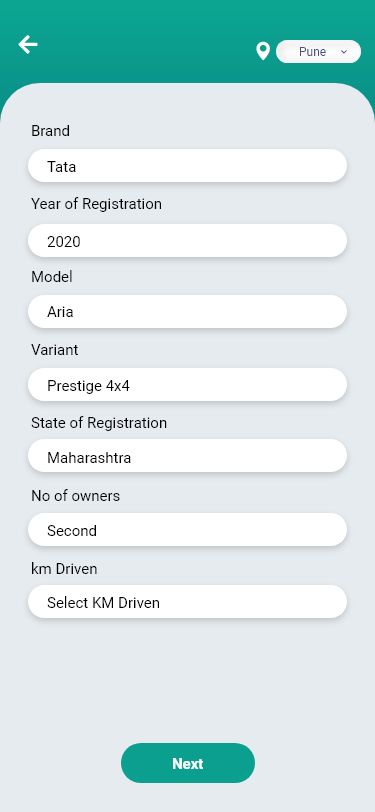
Task: Click the Next button
Action: pyautogui.click(x=188, y=763)
